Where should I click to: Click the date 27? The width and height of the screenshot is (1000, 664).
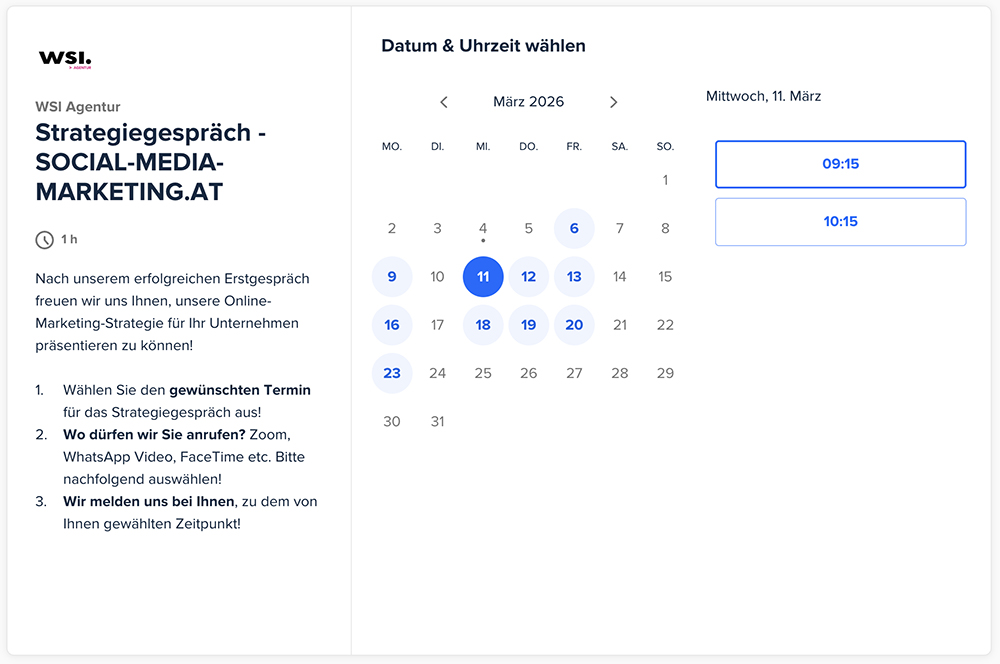click(574, 373)
